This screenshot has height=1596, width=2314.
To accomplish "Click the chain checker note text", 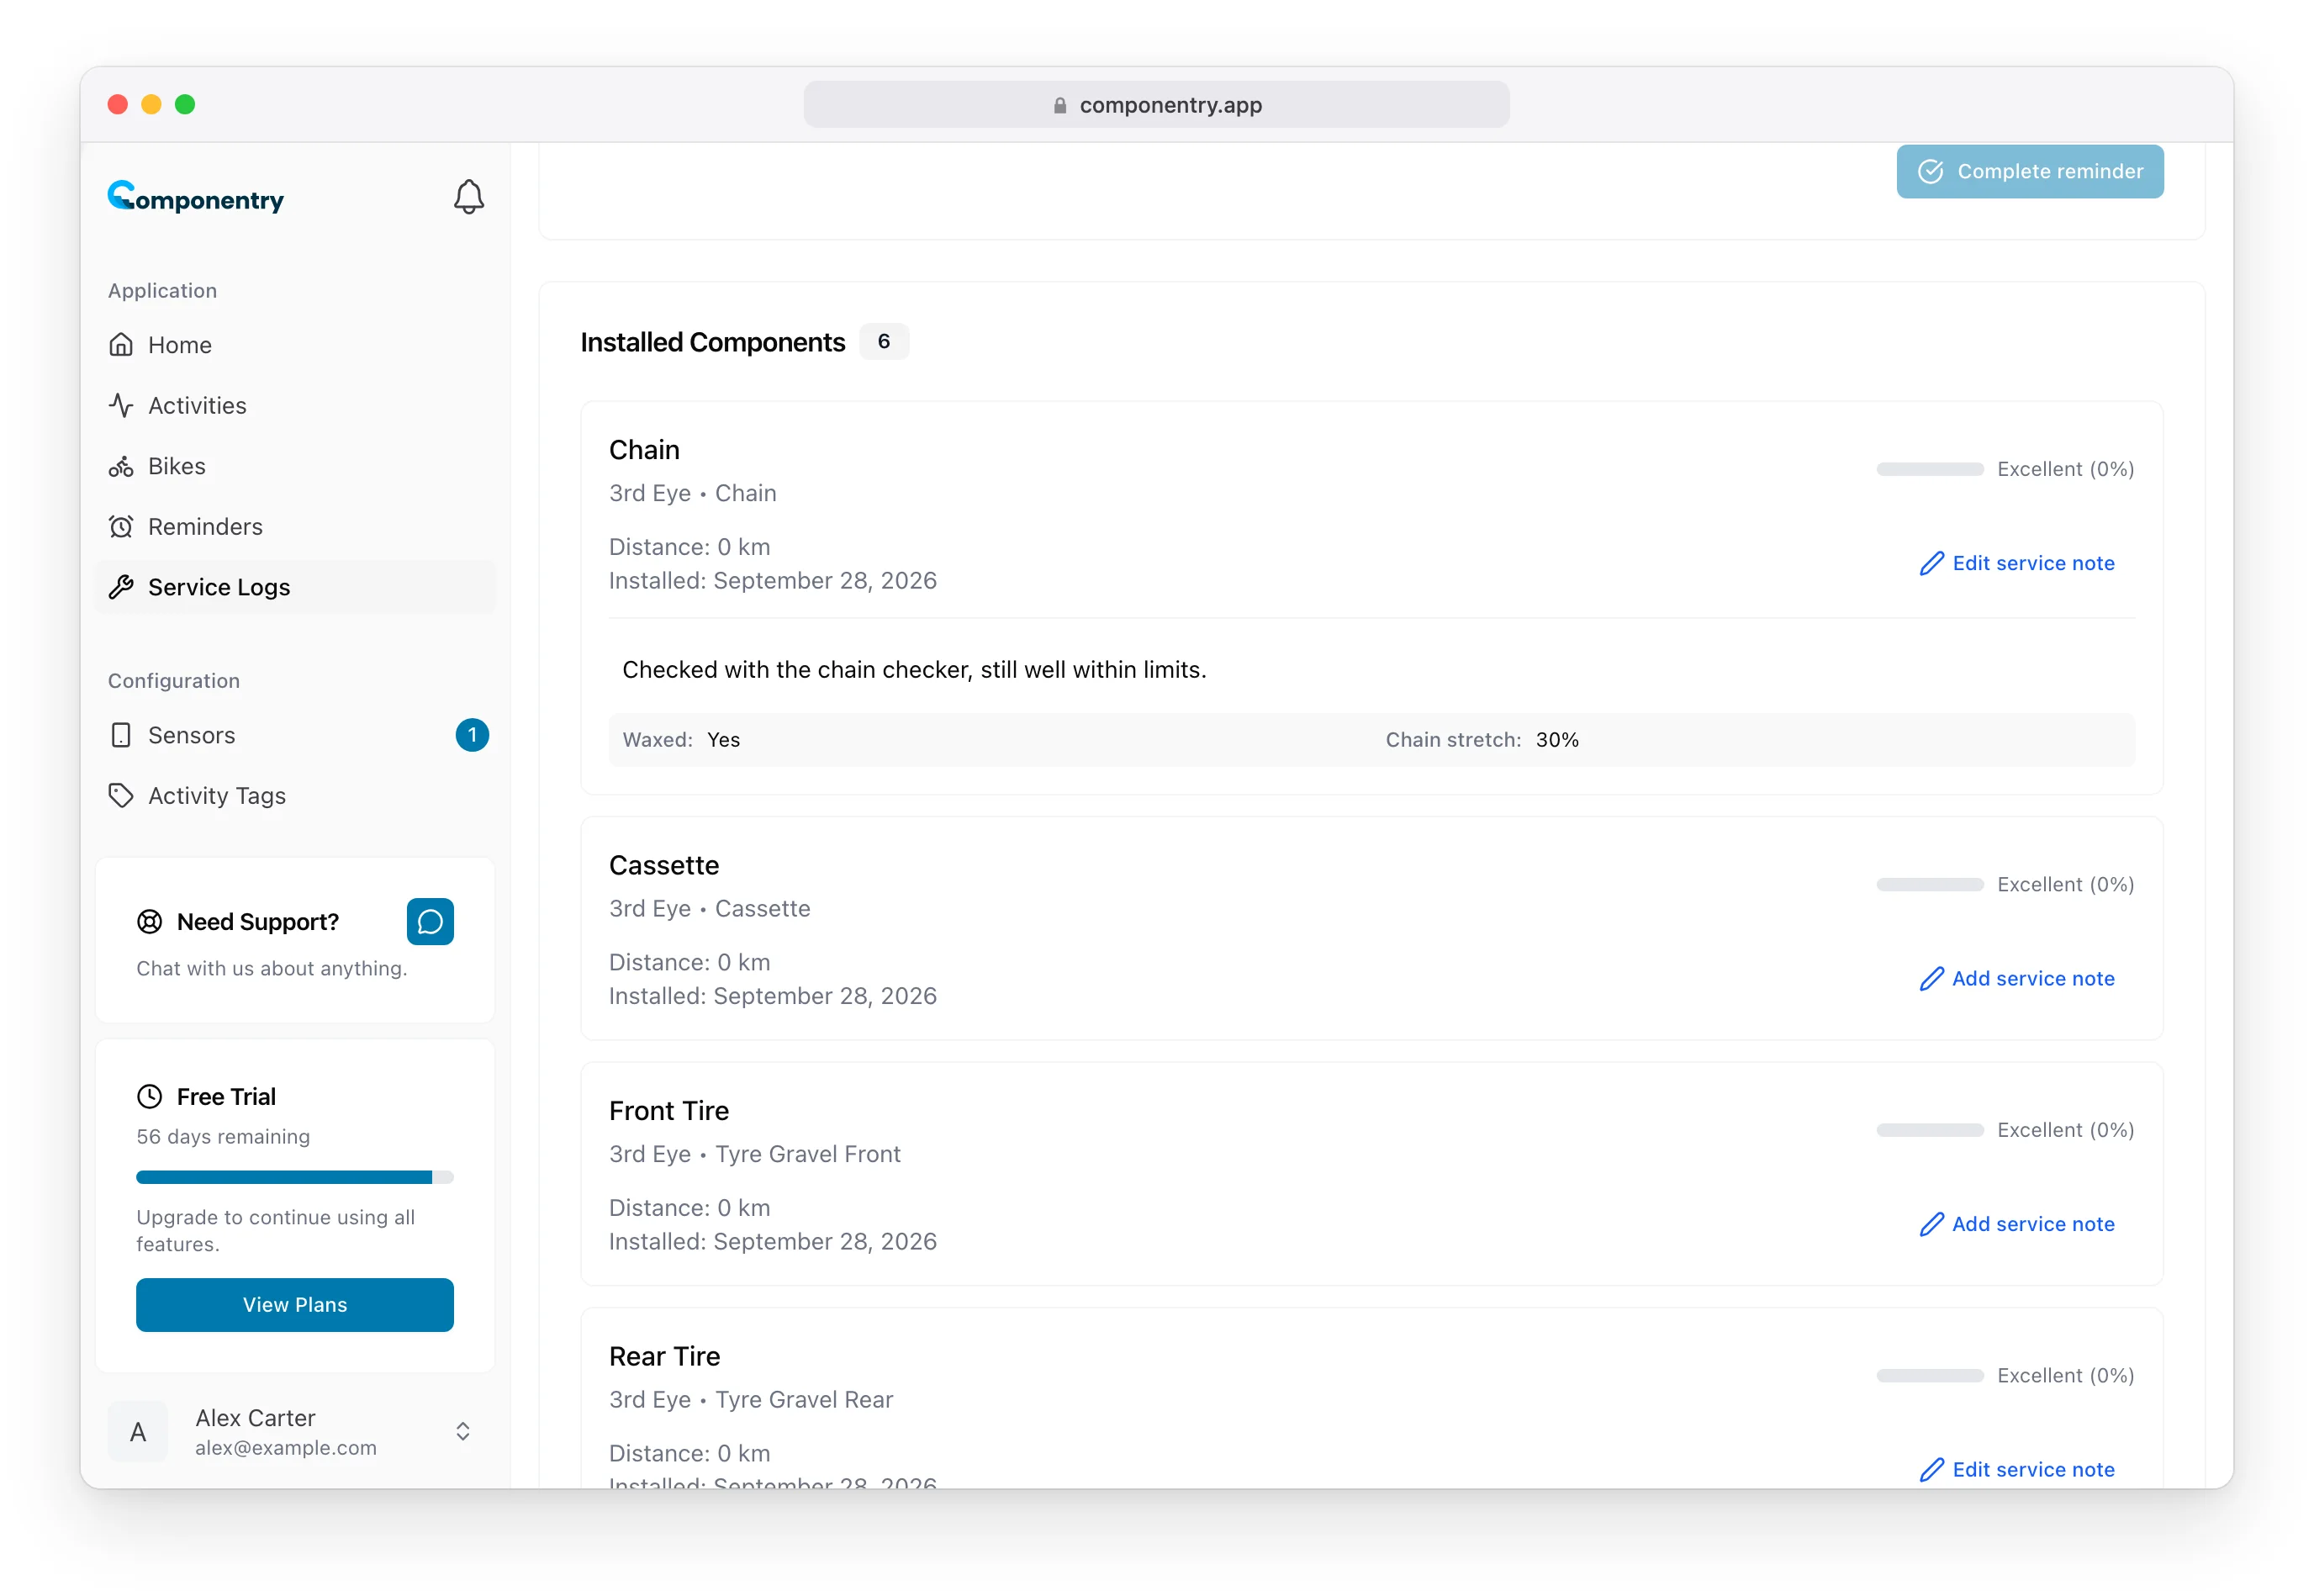I will [914, 670].
